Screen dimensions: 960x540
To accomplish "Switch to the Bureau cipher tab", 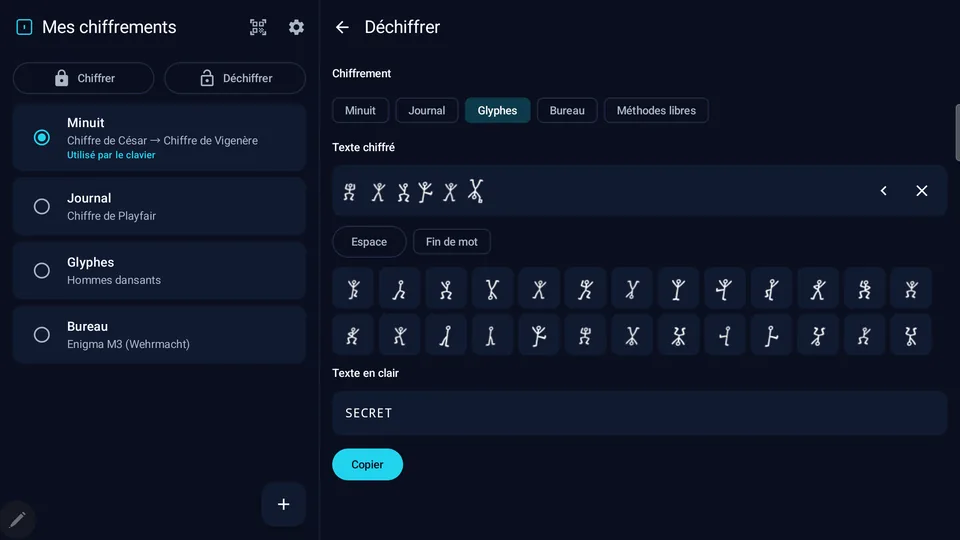I will pyautogui.click(x=567, y=111).
